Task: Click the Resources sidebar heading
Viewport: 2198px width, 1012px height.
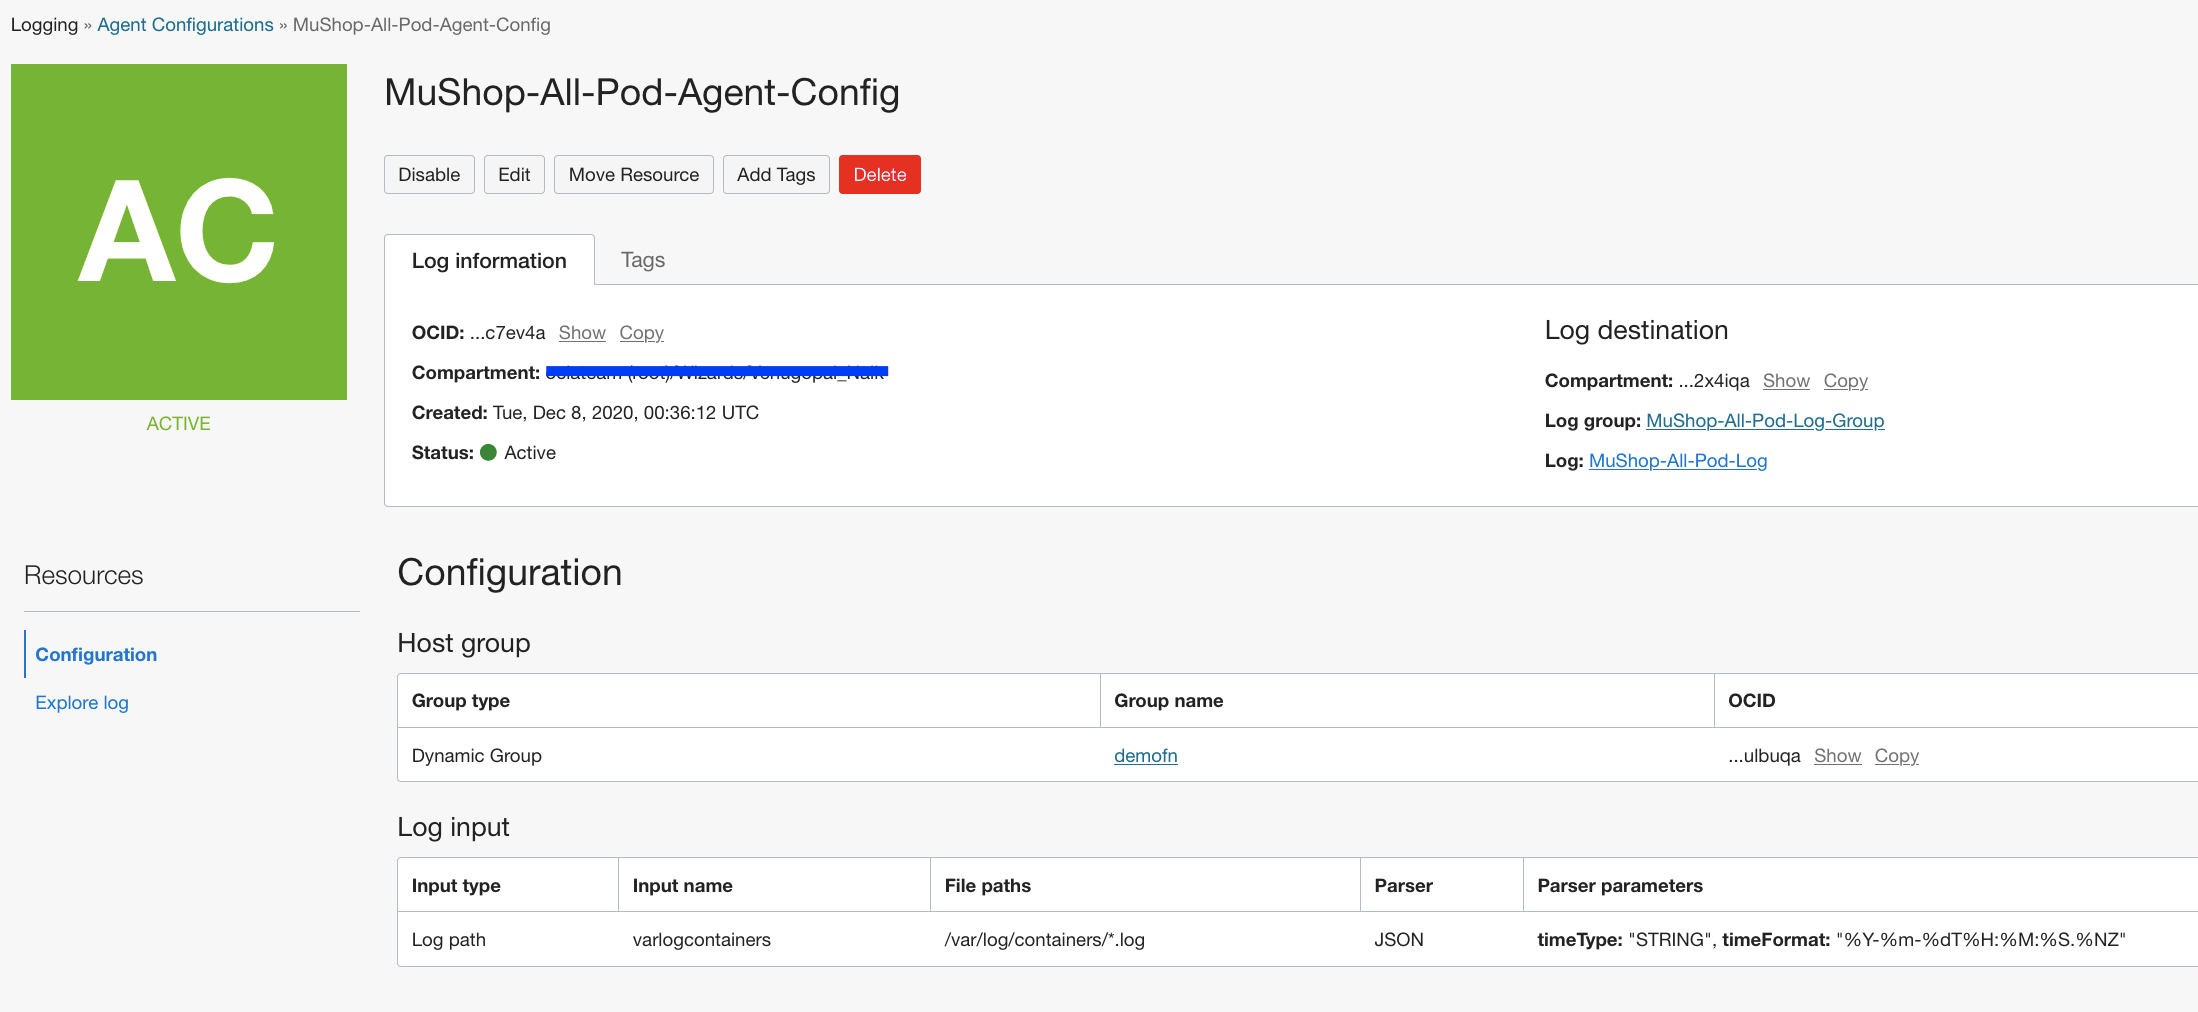Action: (84, 576)
